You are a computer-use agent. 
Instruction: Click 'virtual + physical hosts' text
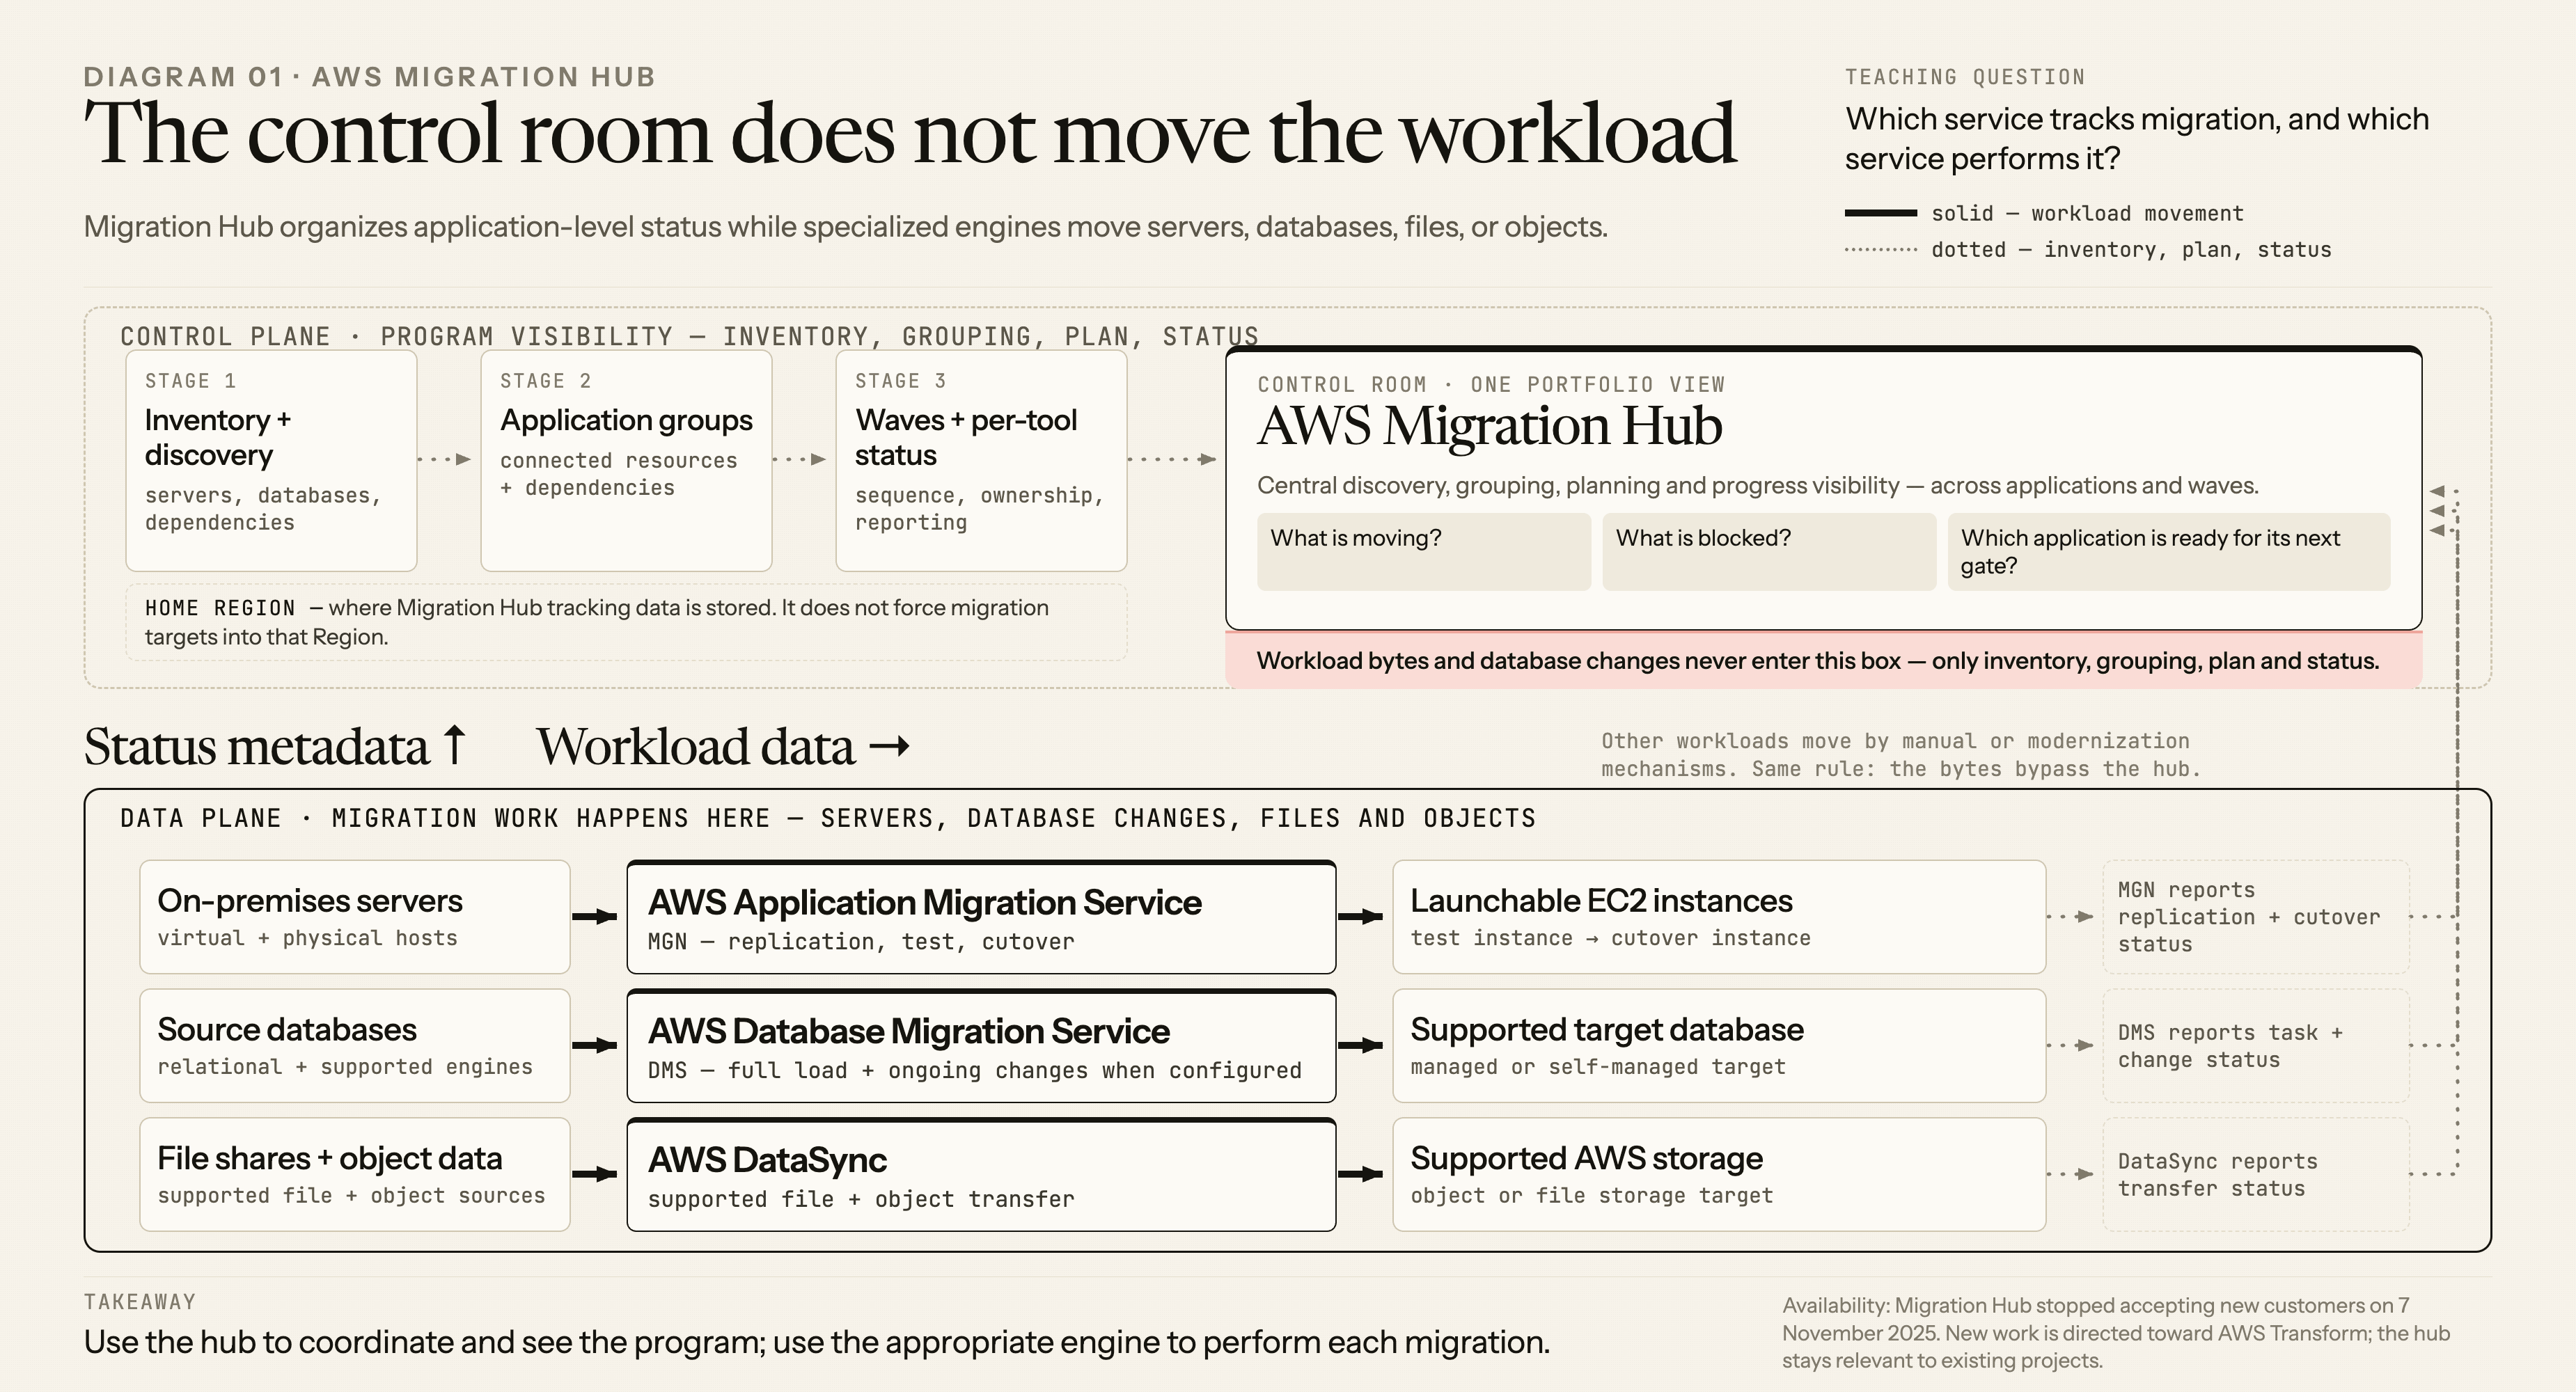[307, 938]
